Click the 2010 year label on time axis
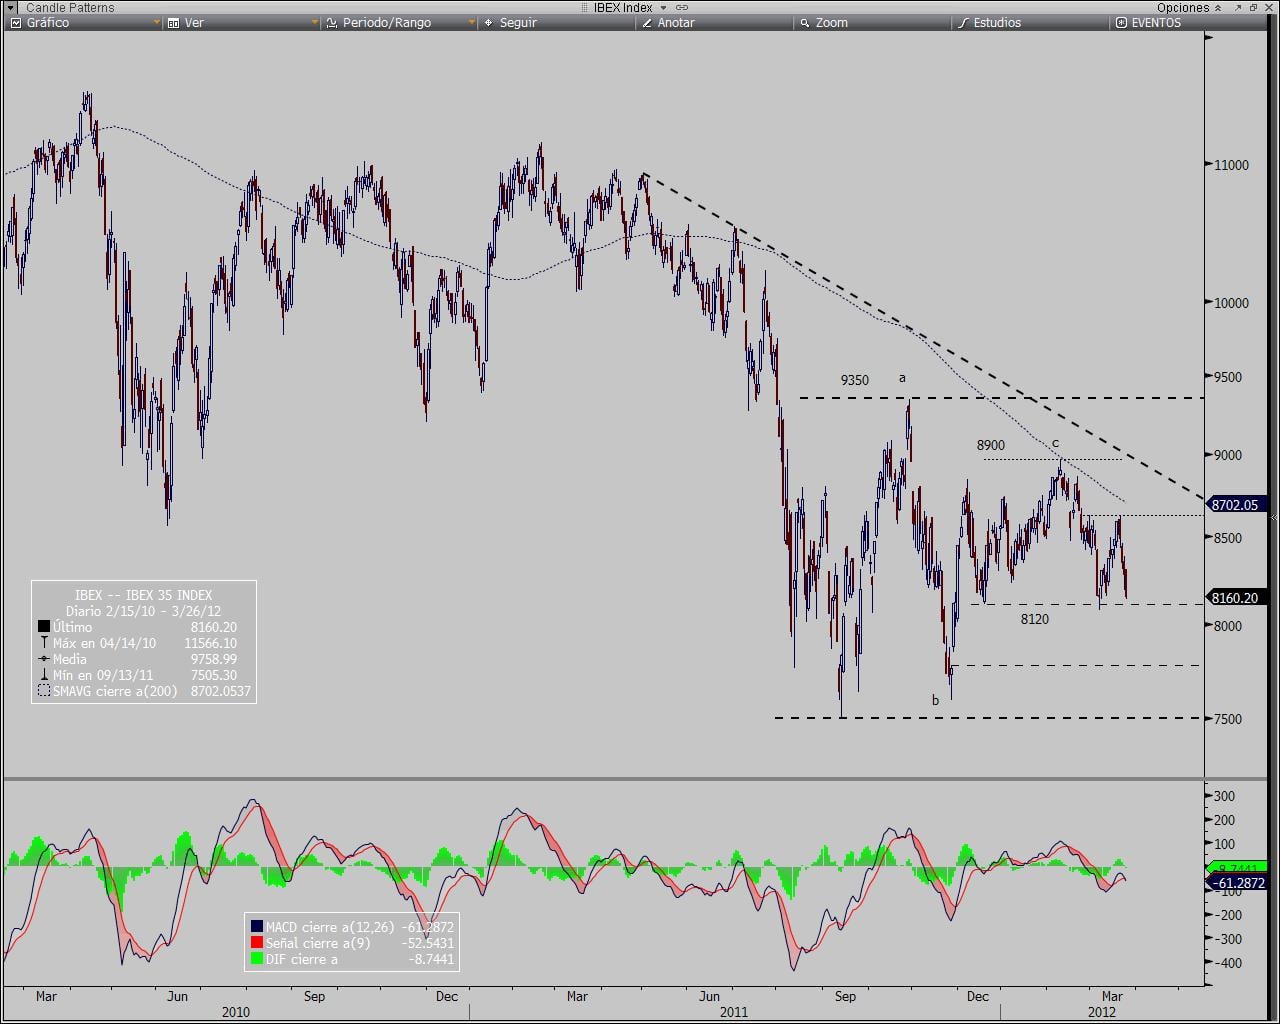Viewport: 1280px width, 1024px height. [236, 1012]
